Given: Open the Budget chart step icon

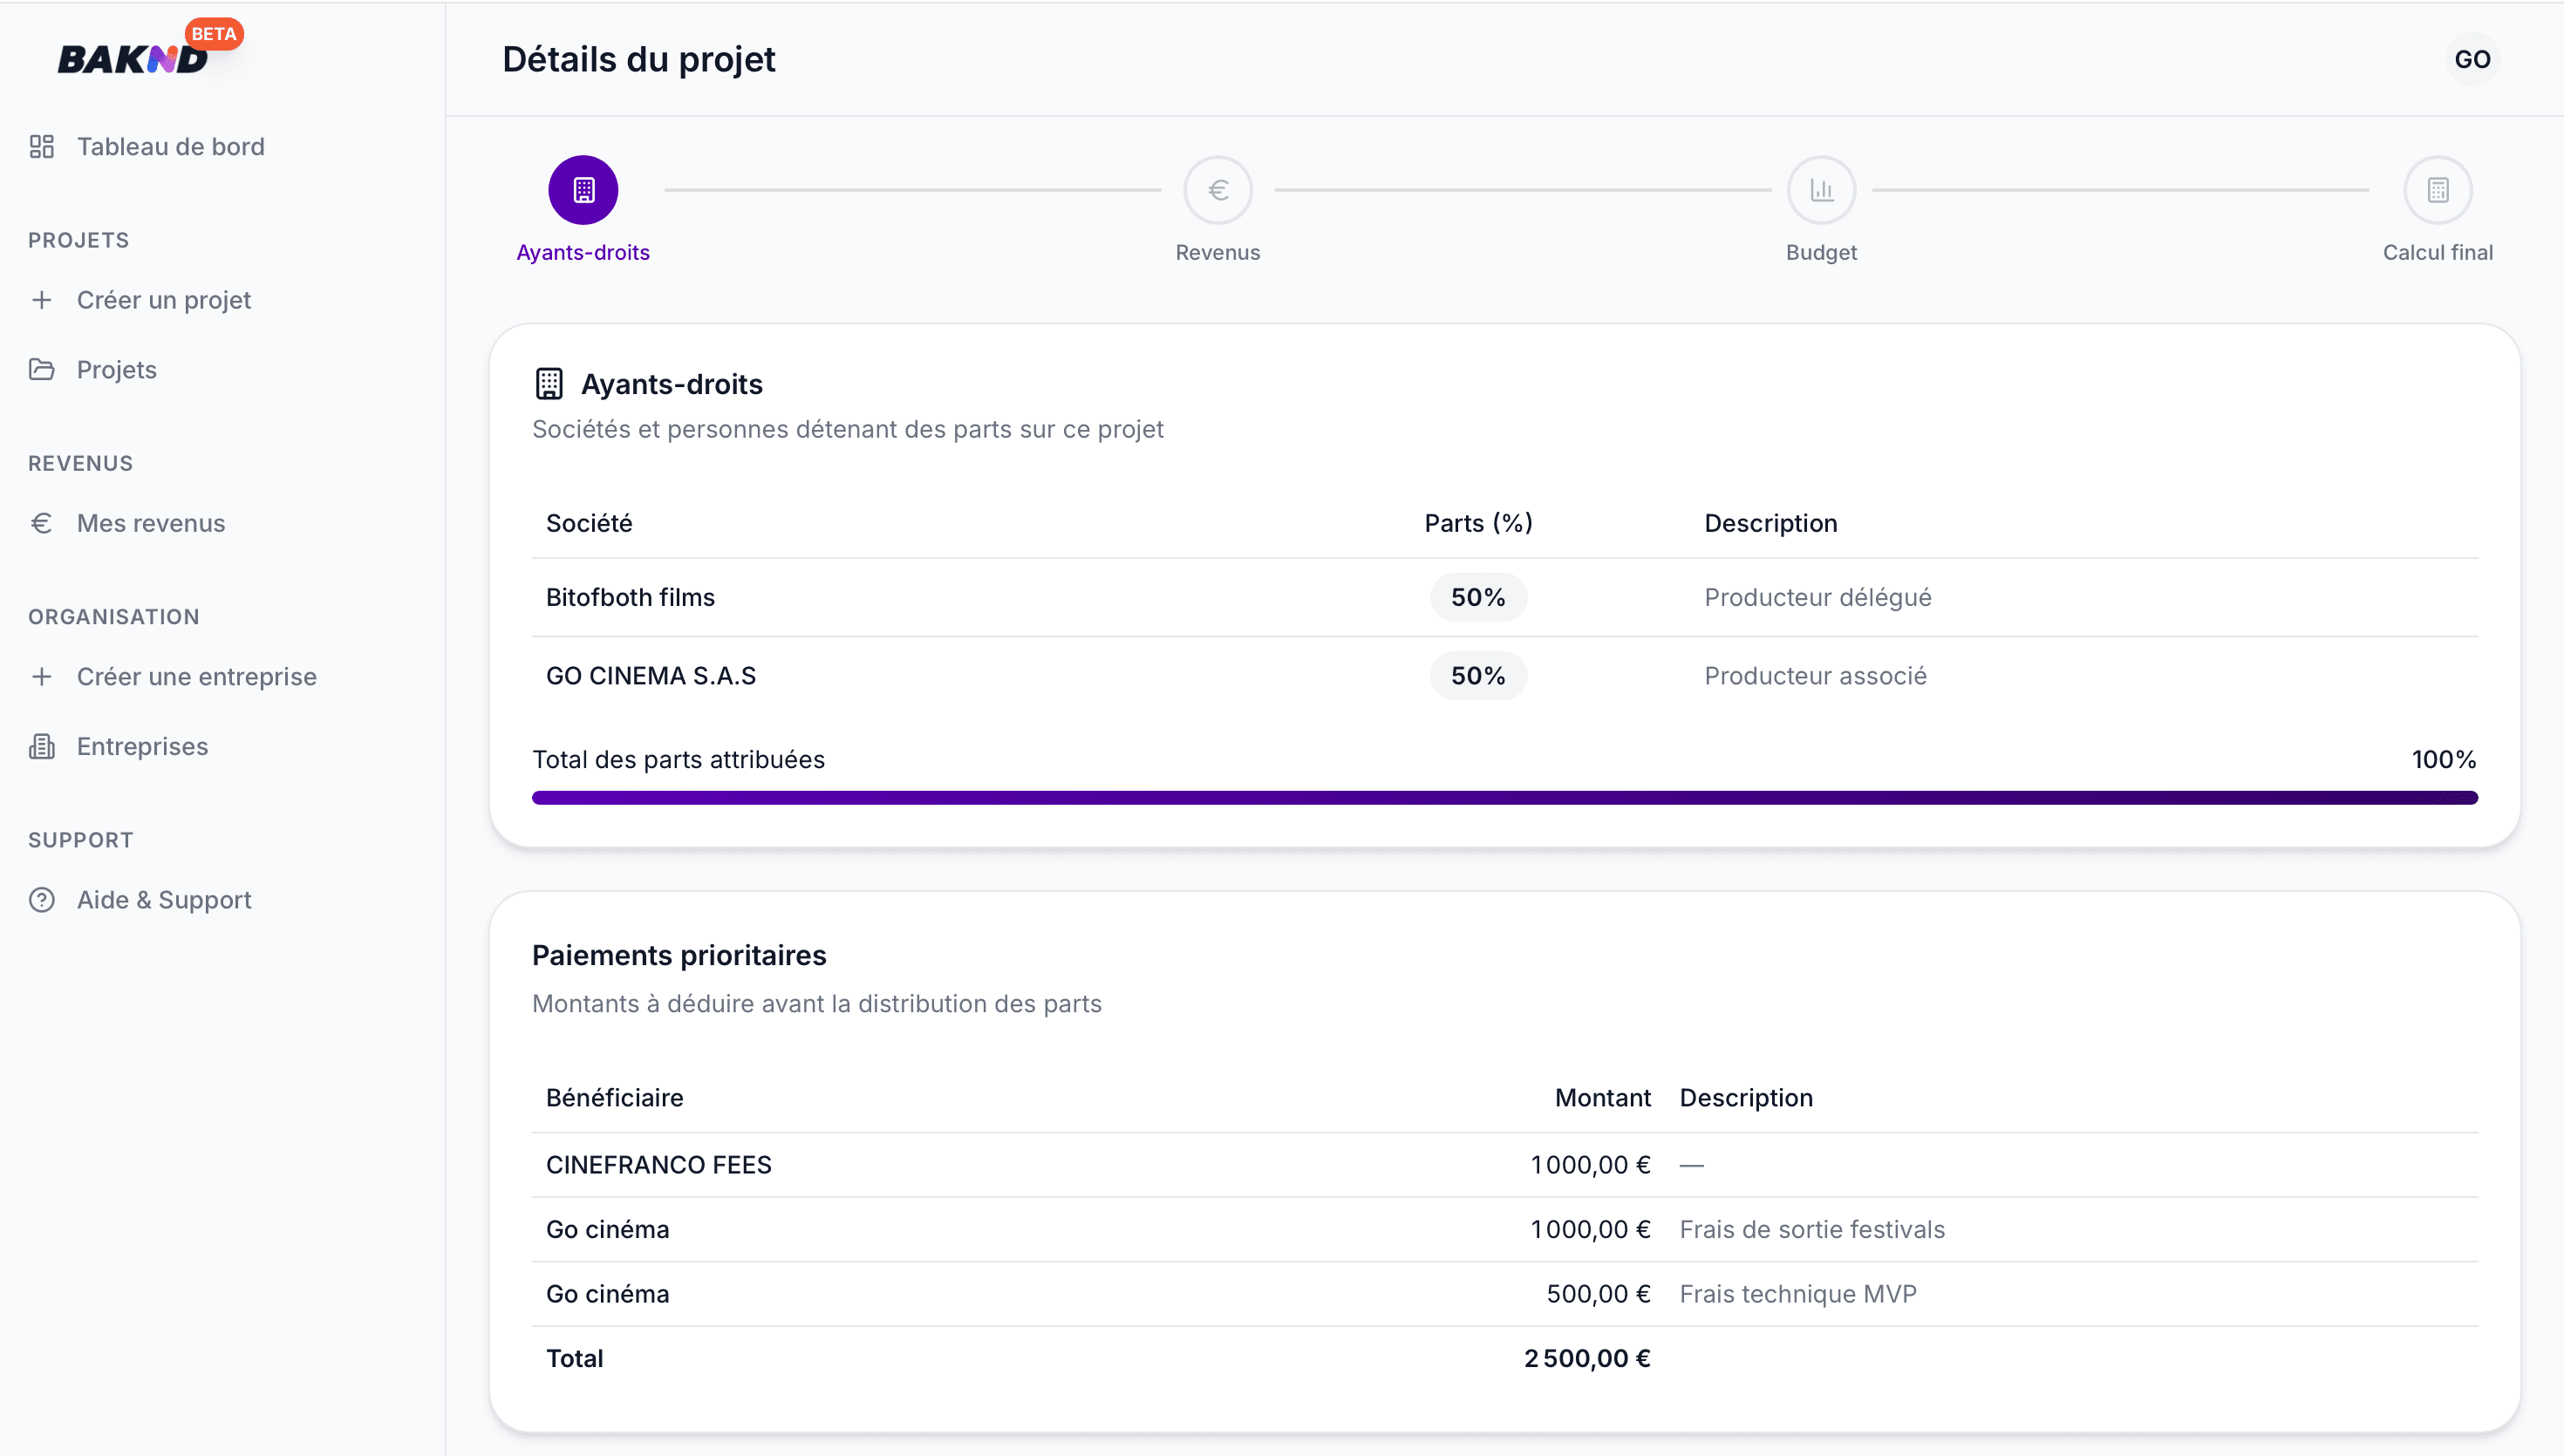Looking at the screenshot, I should click(1822, 190).
